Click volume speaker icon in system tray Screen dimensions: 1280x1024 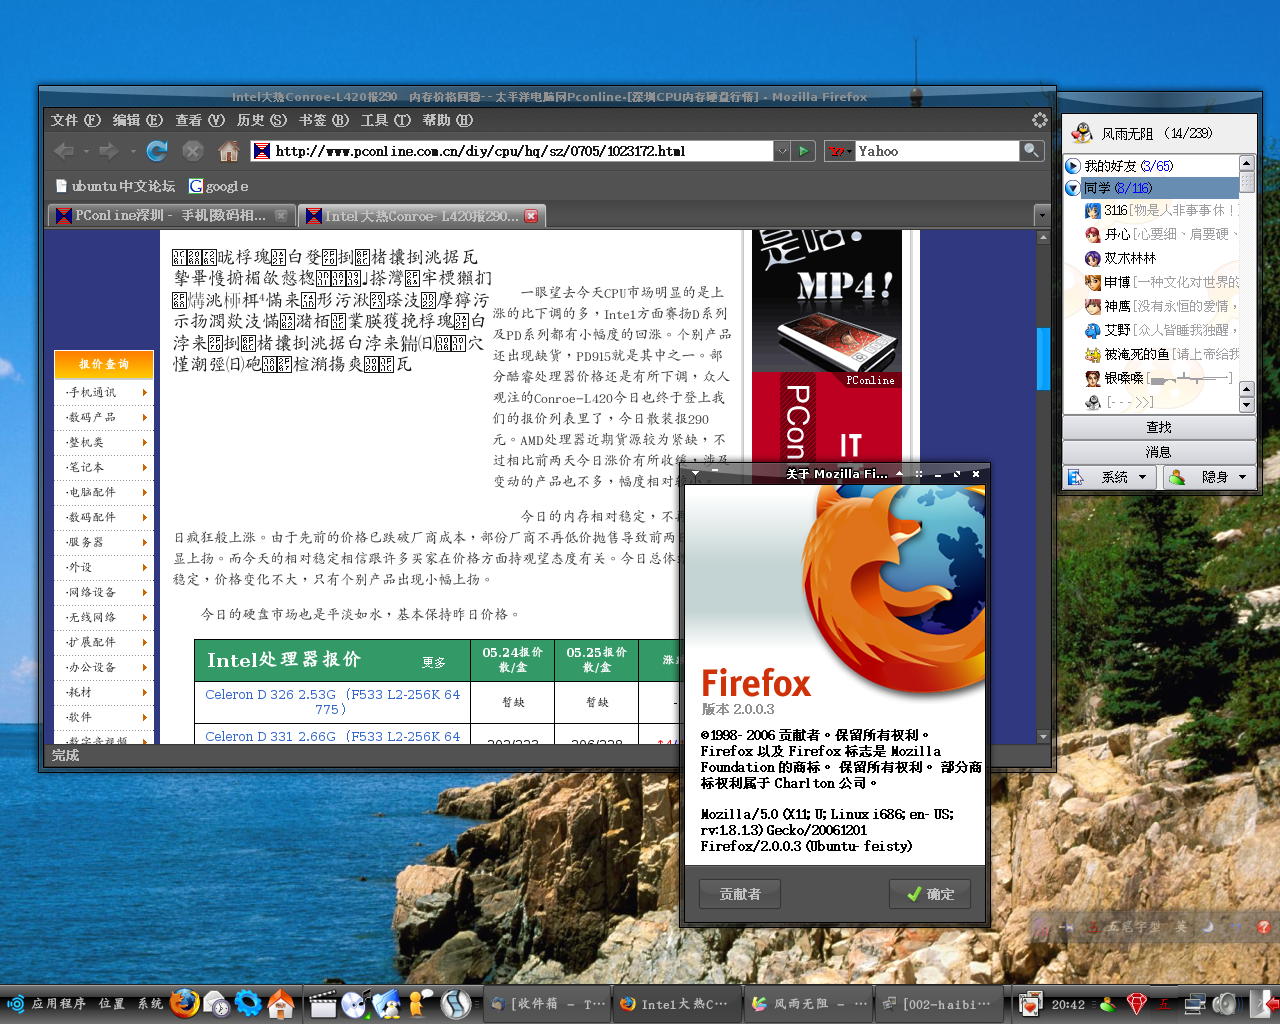point(1226,1003)
